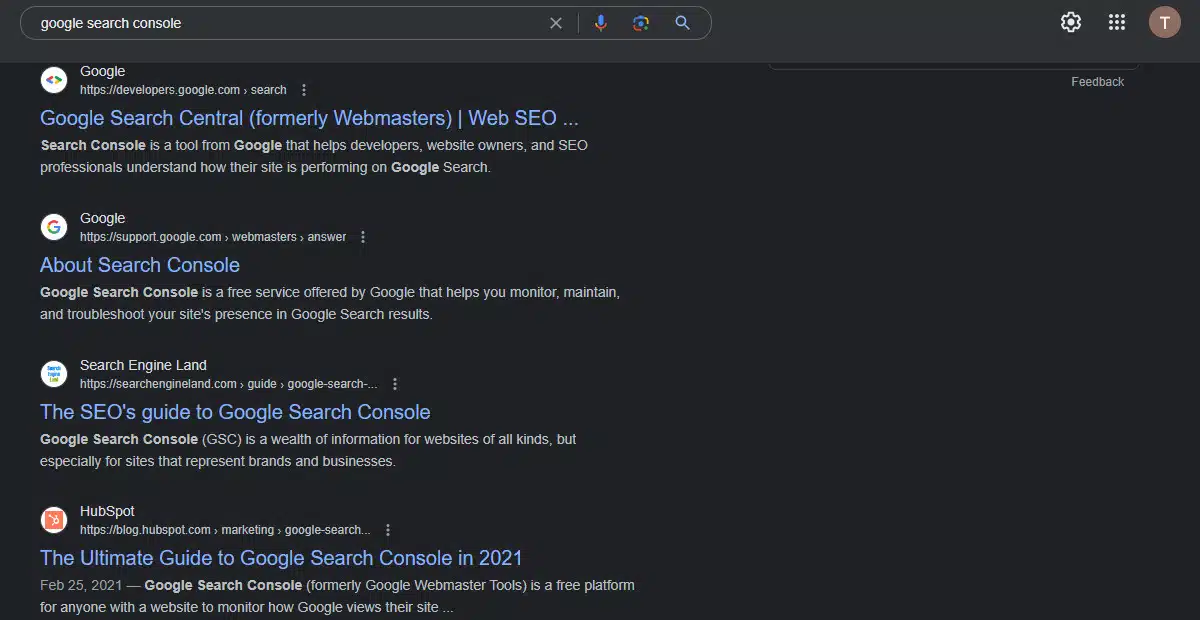
Task: Open more options for searchengineland.com result
Action: (x=395, y=384)
